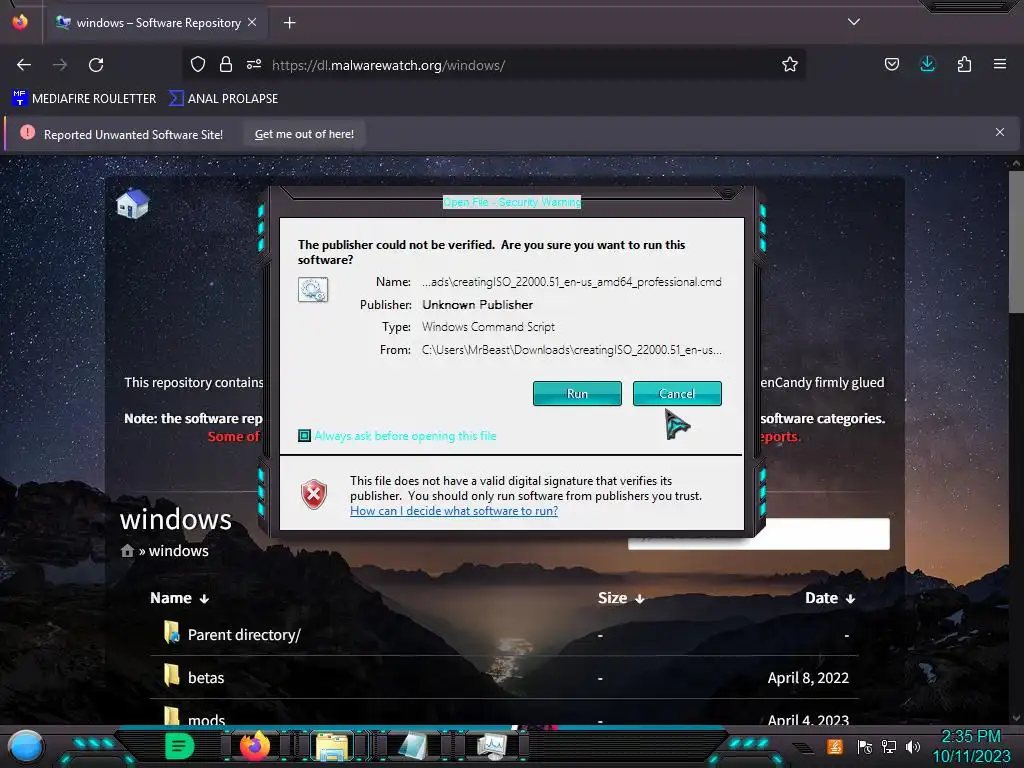The width and height of the screenshot is (1024, 768).
Task: Close the windows – Software Repository tab
Action: coord(252,22)
